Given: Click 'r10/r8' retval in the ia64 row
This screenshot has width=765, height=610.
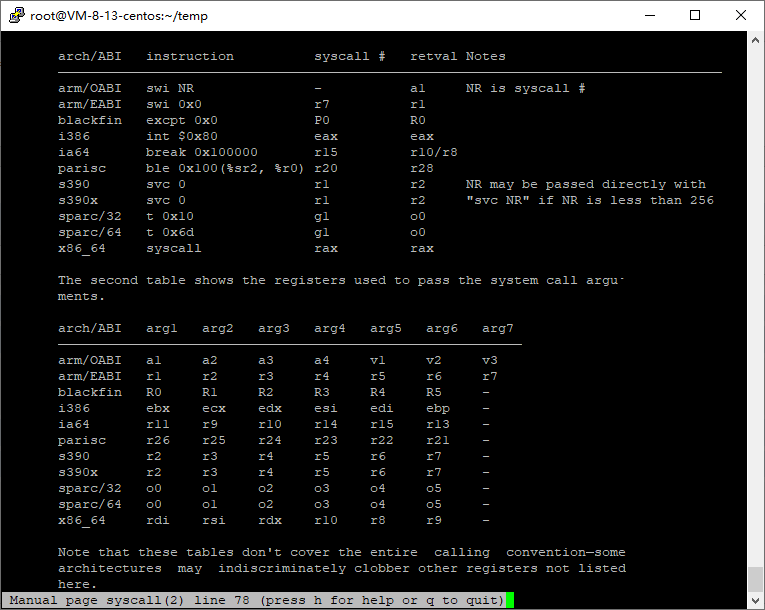Looking at the screenshot, I should click(x=434, y=152).
